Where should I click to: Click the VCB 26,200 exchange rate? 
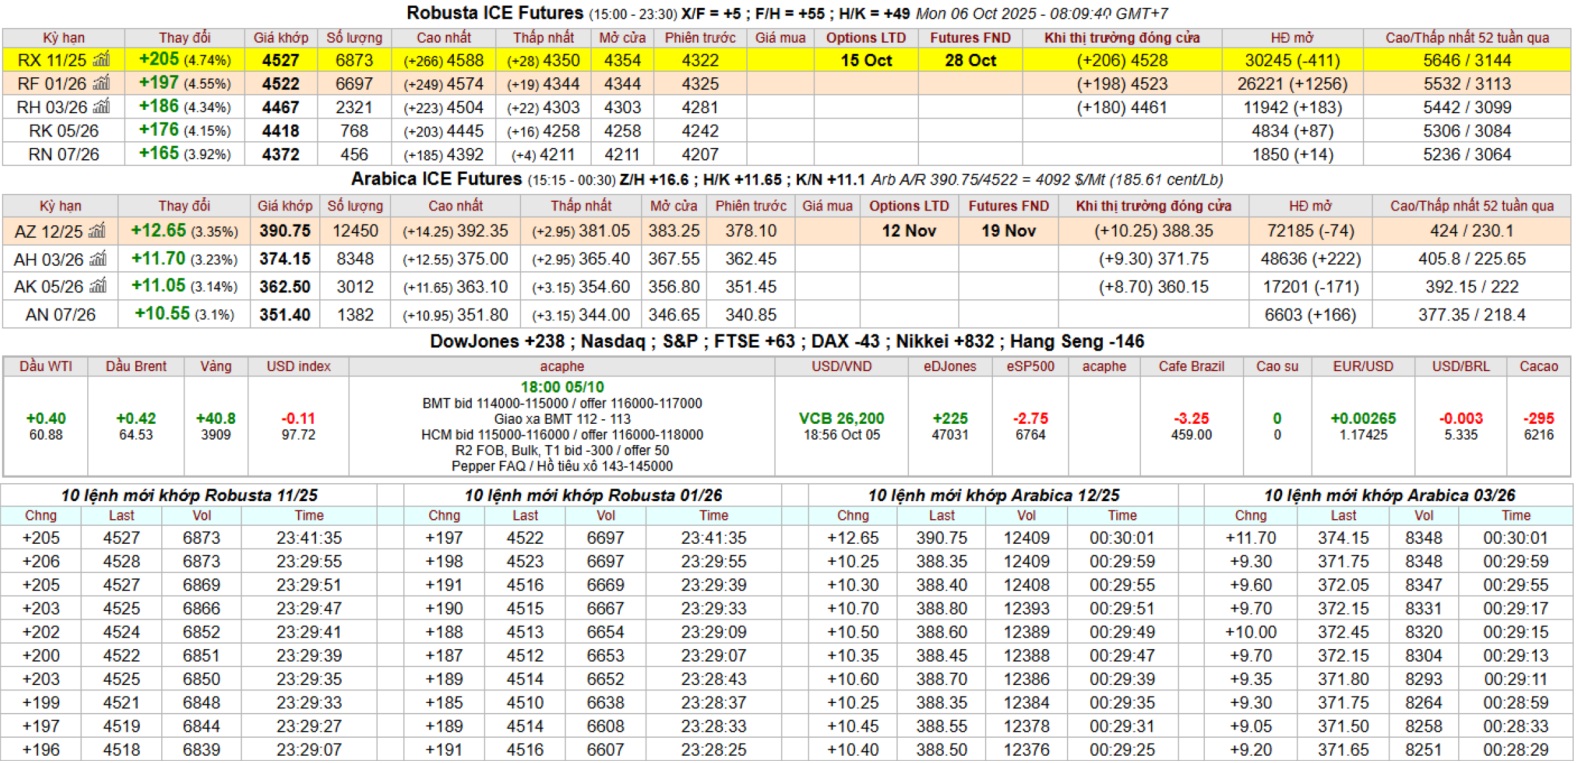(x=841, y=419)
